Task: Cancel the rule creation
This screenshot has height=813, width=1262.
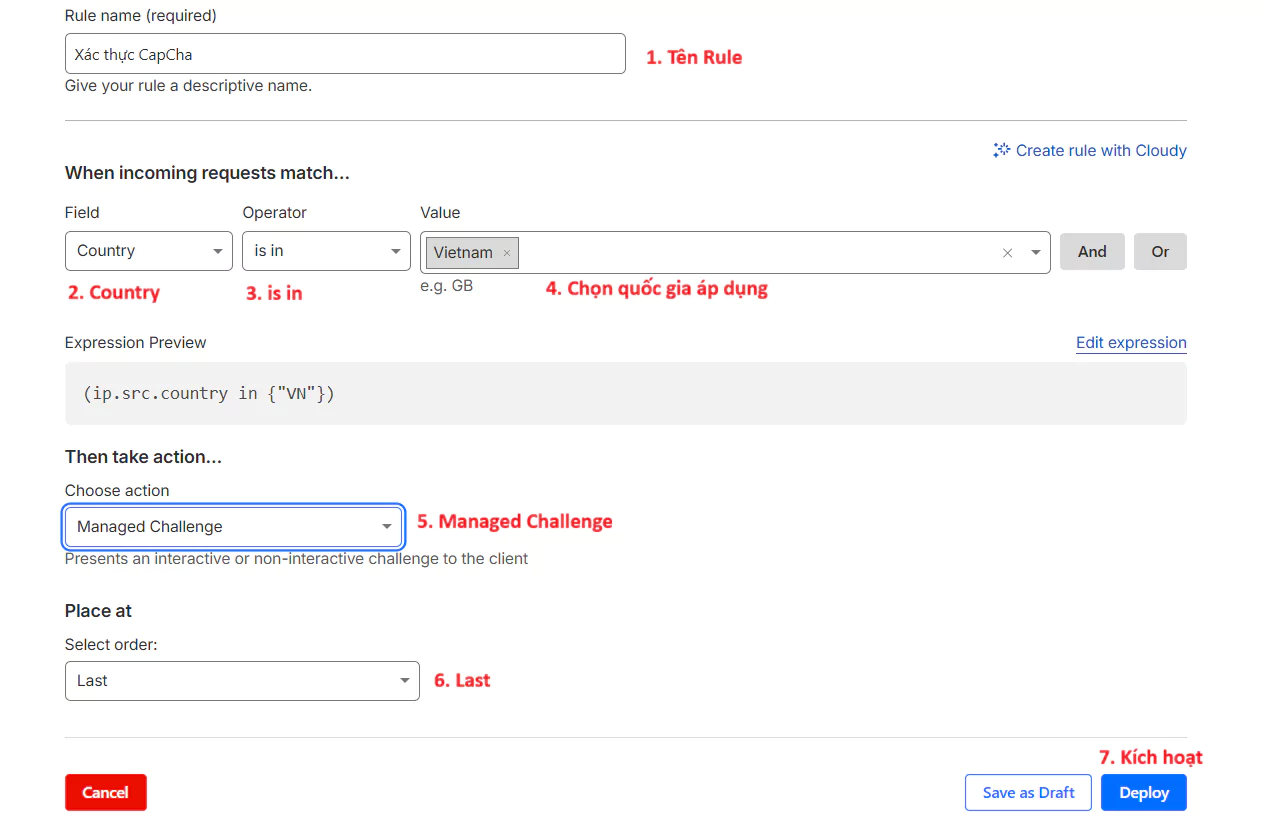Action: click(x=105, y=792)
